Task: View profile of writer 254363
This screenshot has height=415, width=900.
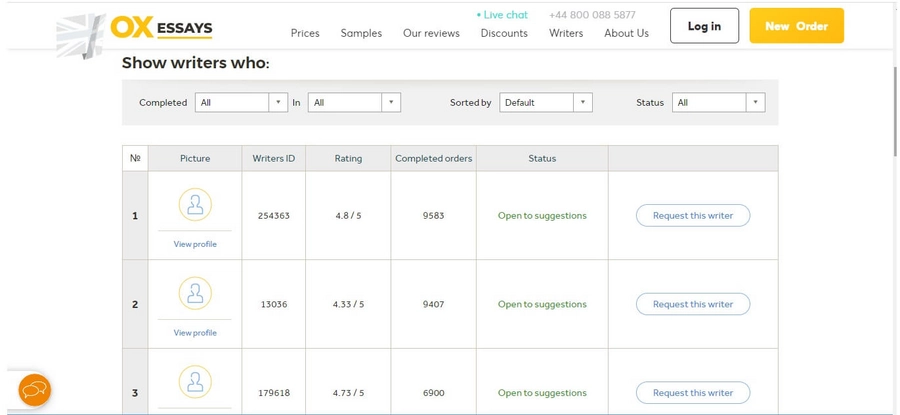Action: pos(195,244)
